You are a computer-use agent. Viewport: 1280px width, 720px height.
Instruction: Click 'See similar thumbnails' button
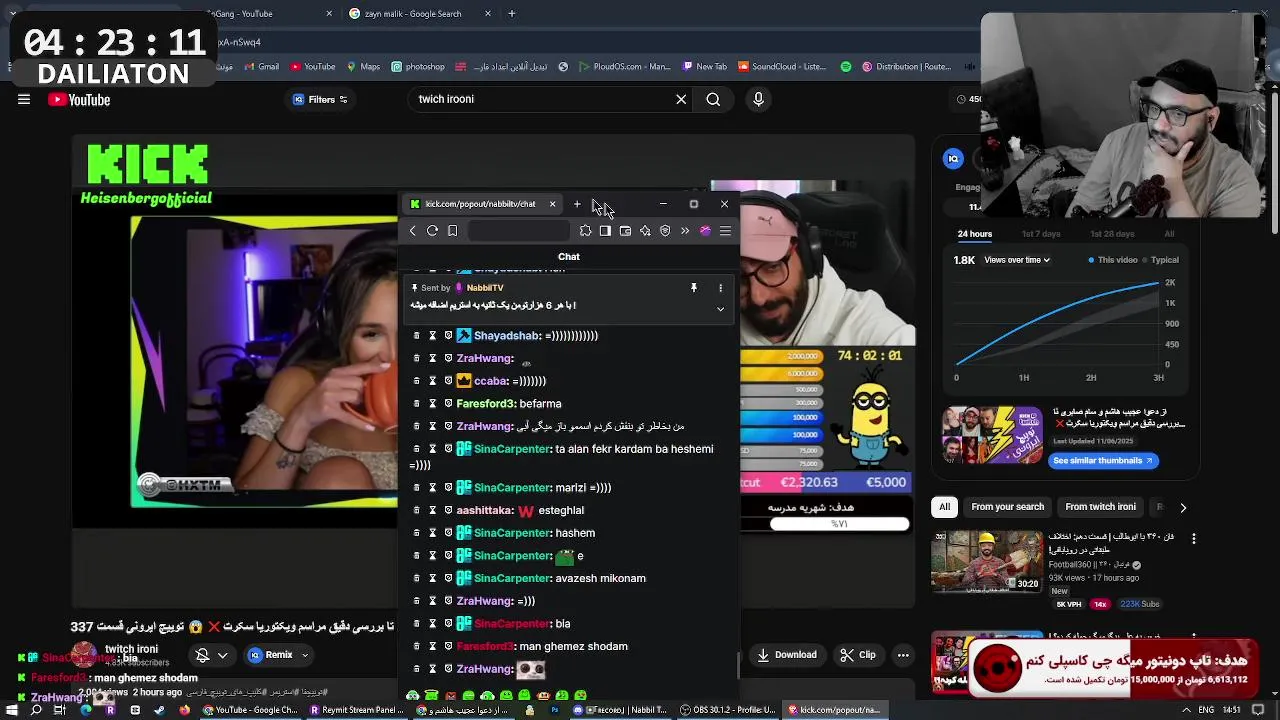1103,461
